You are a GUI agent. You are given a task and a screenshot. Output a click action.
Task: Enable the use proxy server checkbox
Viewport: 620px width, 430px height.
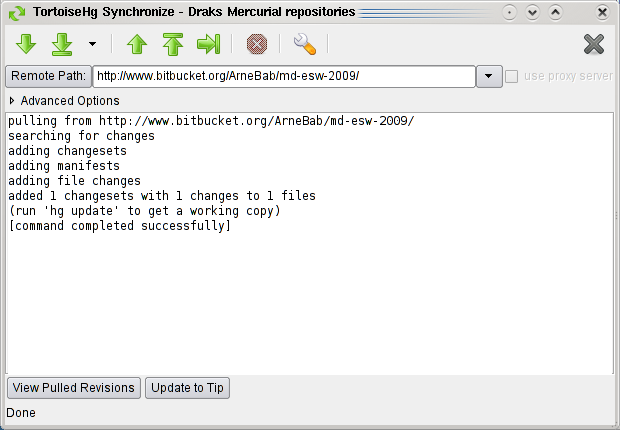[x=512, y=77]
